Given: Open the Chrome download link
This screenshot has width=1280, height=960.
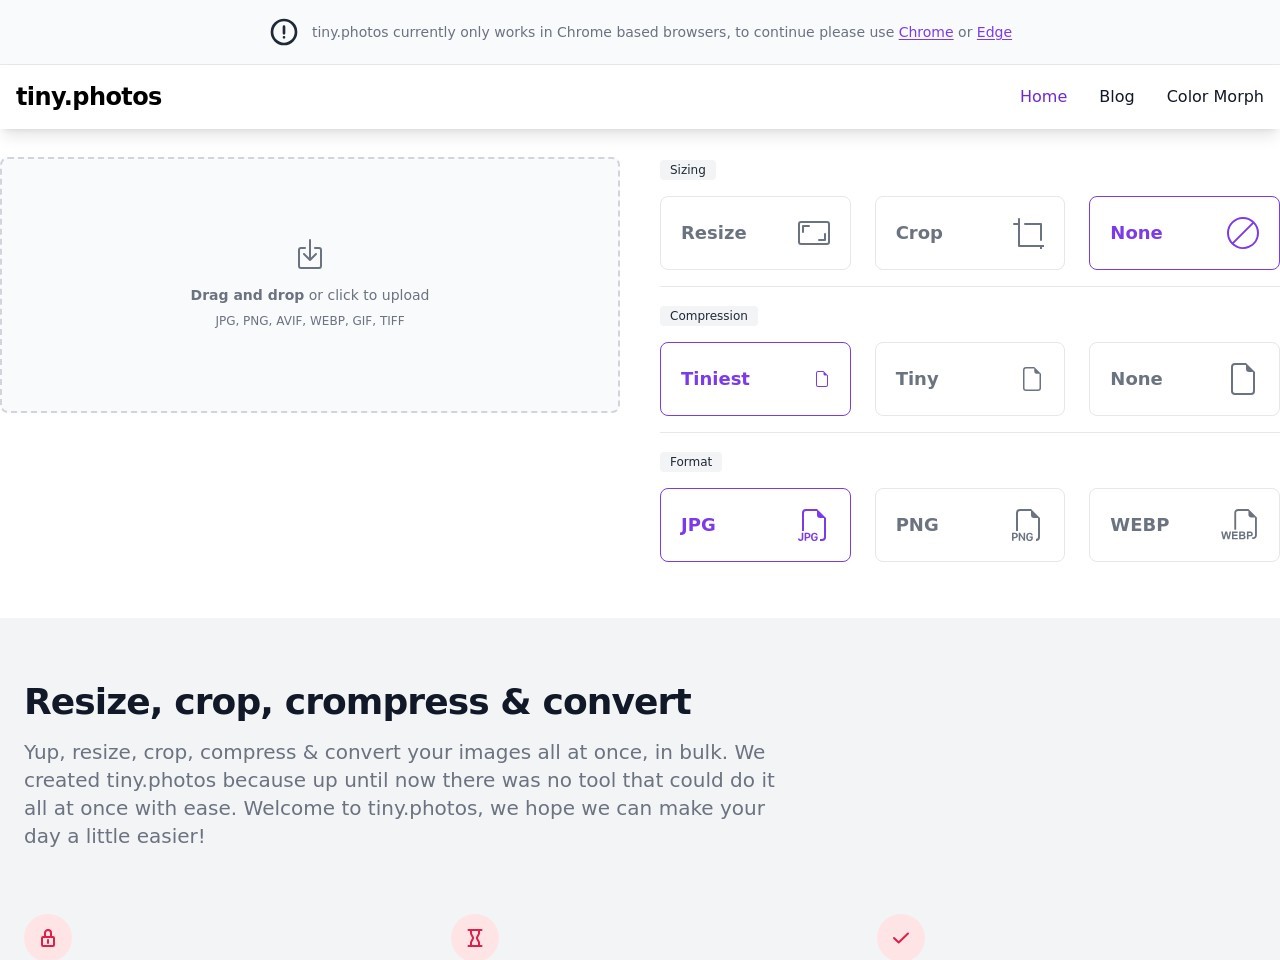Looking at the screenshot, I should coord(925,32).
